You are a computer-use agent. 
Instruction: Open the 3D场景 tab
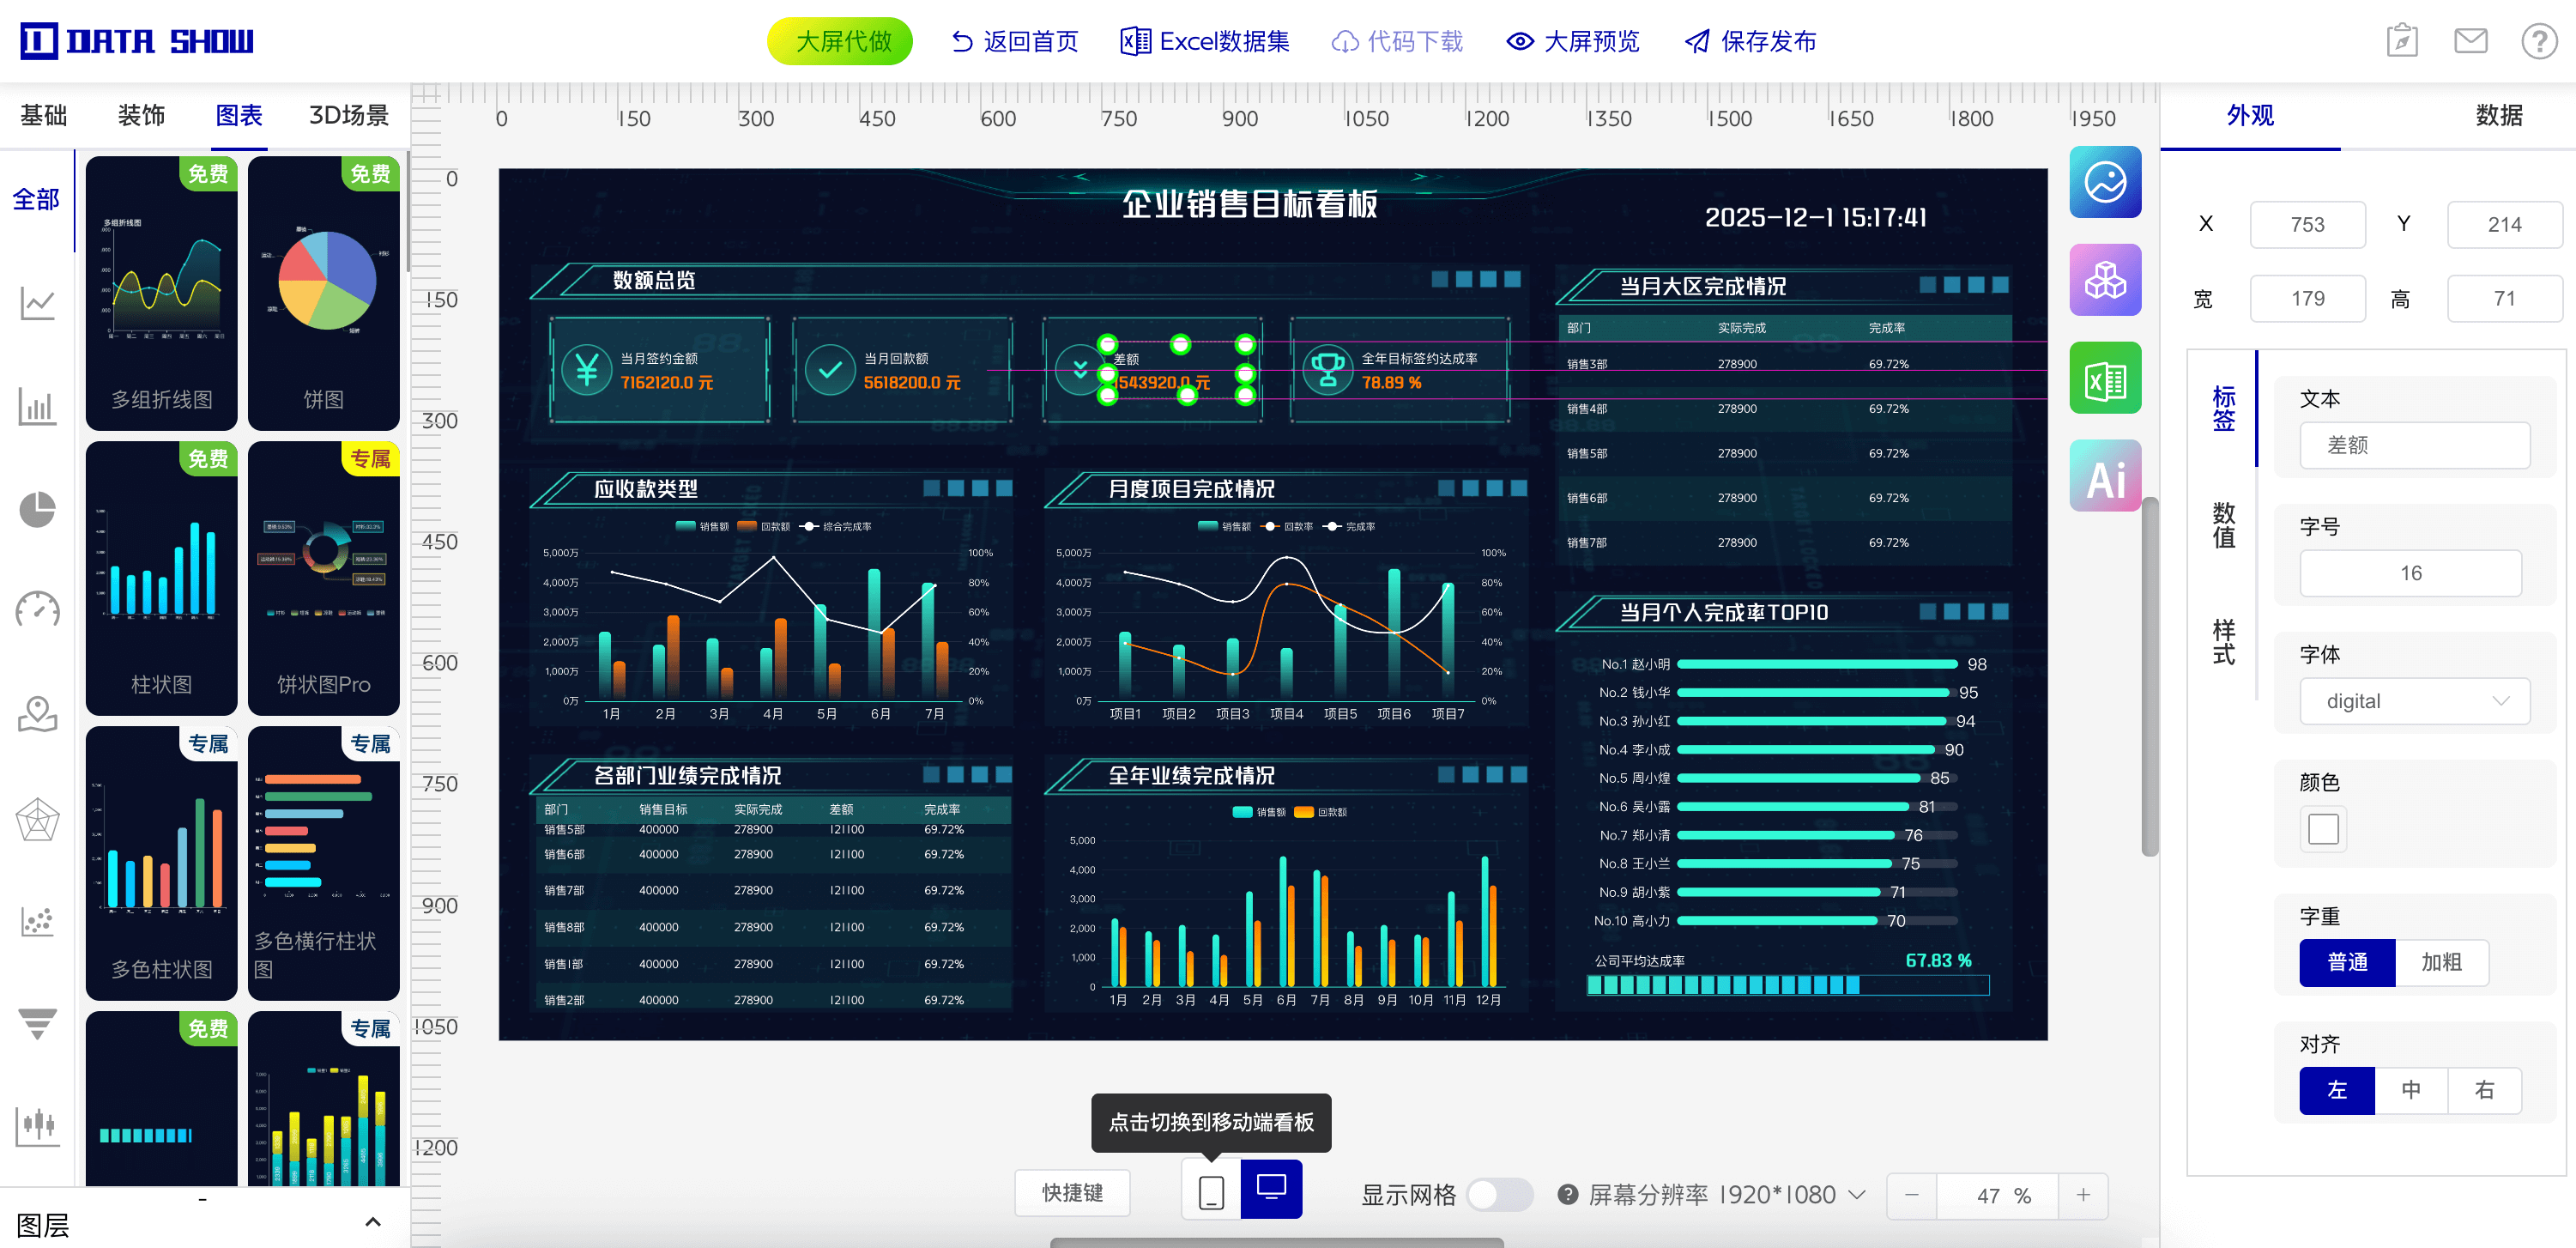point(348,115)
